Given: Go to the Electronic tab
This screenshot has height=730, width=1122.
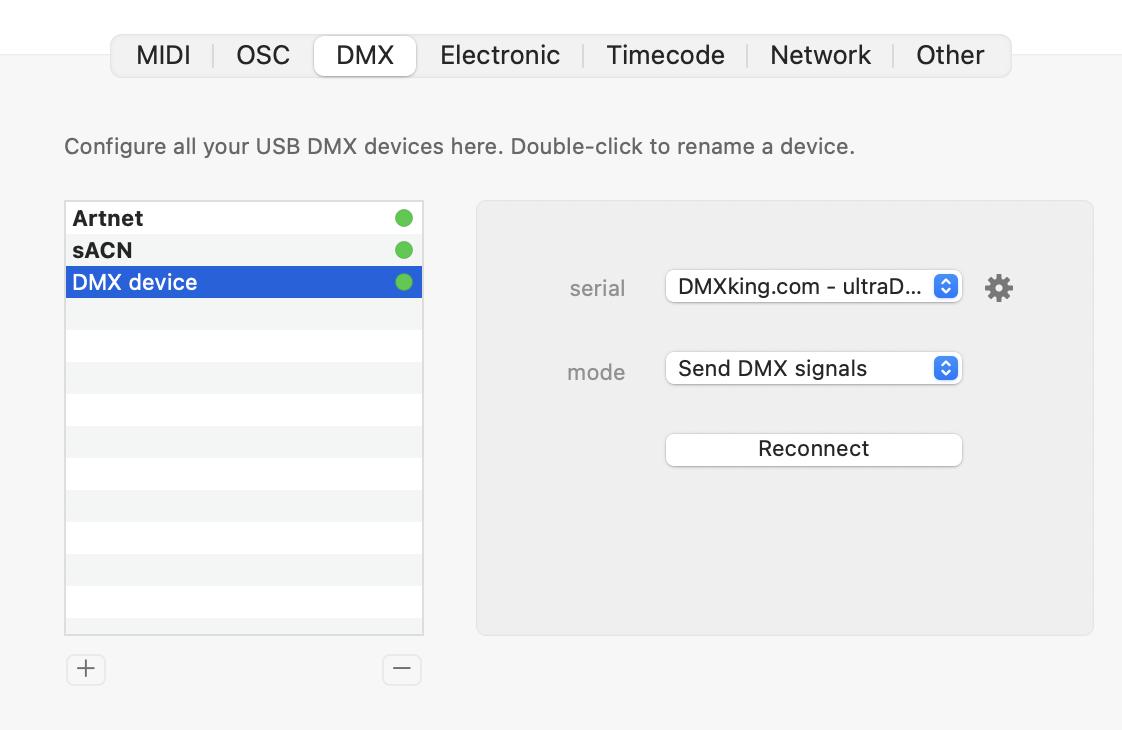Looking at the screenshot, I should point(500,55).
